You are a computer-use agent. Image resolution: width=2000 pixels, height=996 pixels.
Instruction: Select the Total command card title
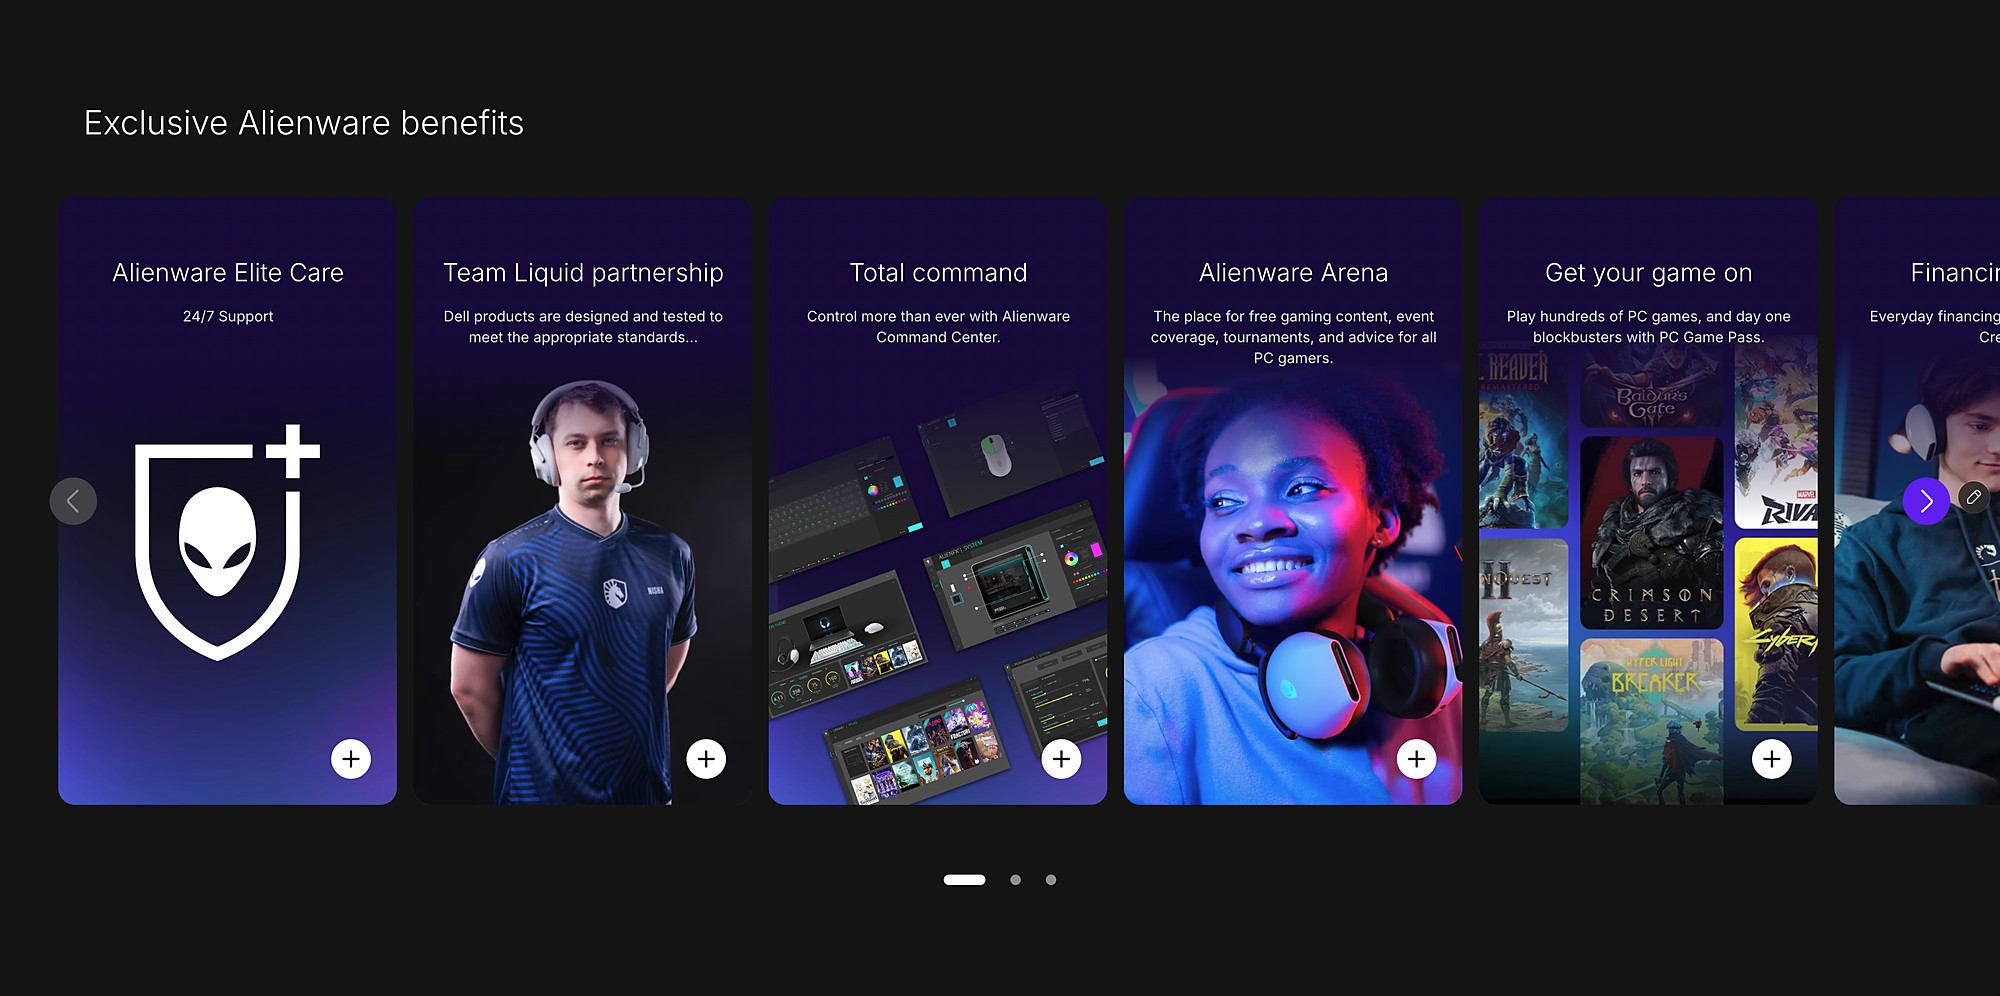tap(938, 273)
